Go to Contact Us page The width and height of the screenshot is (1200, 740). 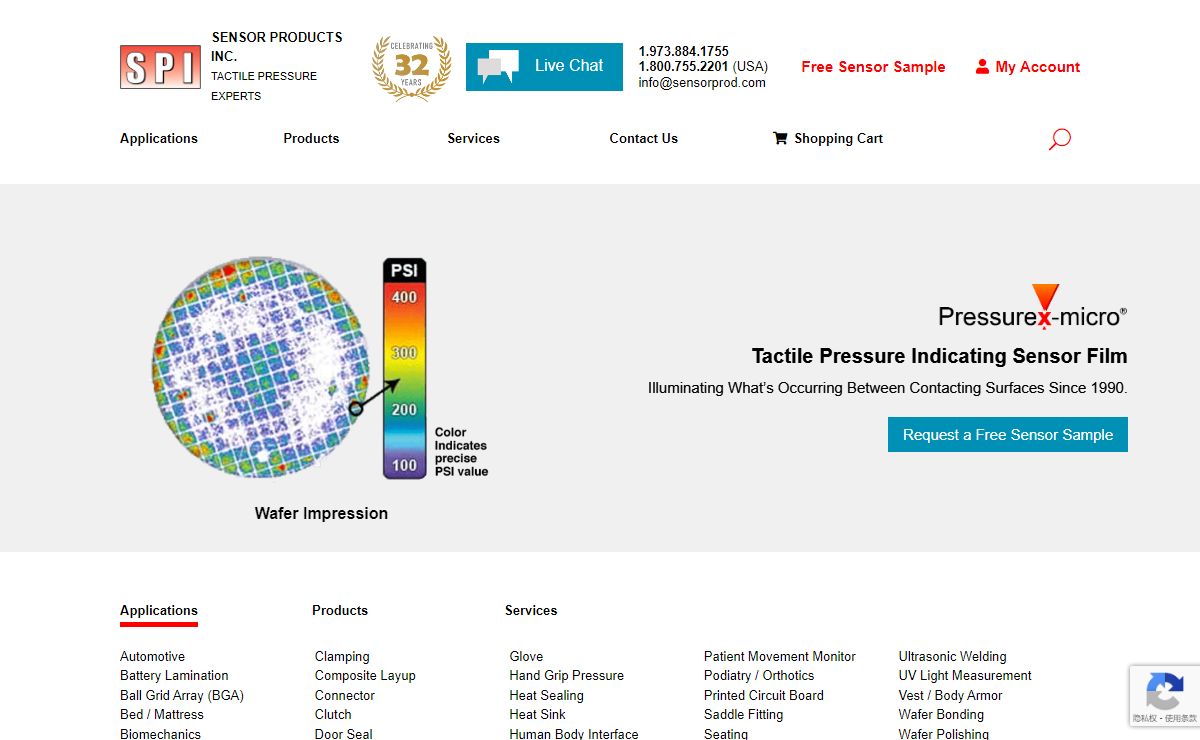pos(644,139)
